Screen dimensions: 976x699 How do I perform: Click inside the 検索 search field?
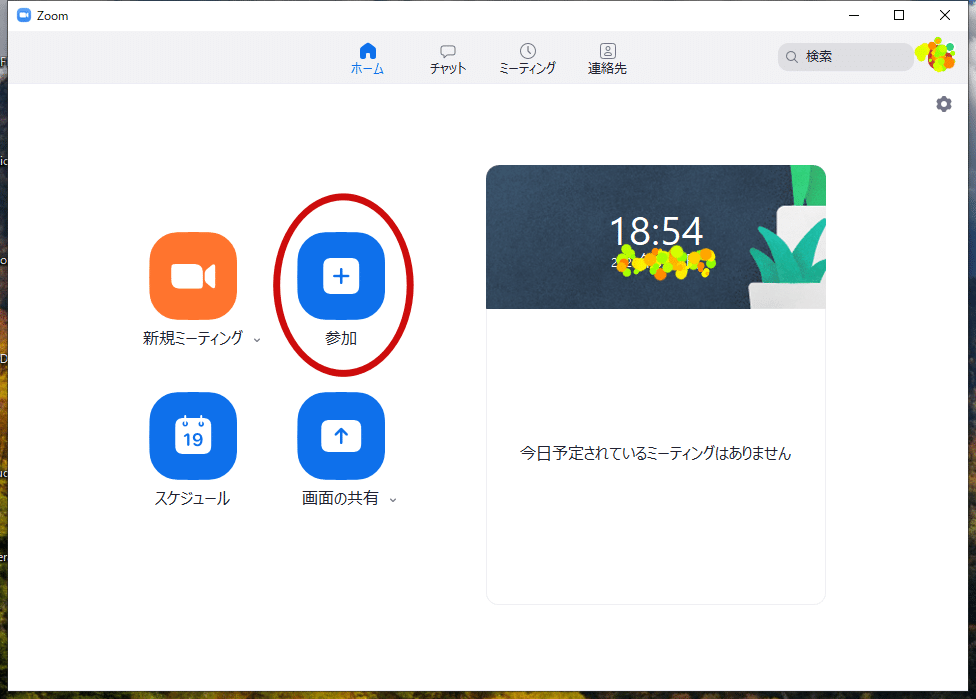tap(845, 56)
